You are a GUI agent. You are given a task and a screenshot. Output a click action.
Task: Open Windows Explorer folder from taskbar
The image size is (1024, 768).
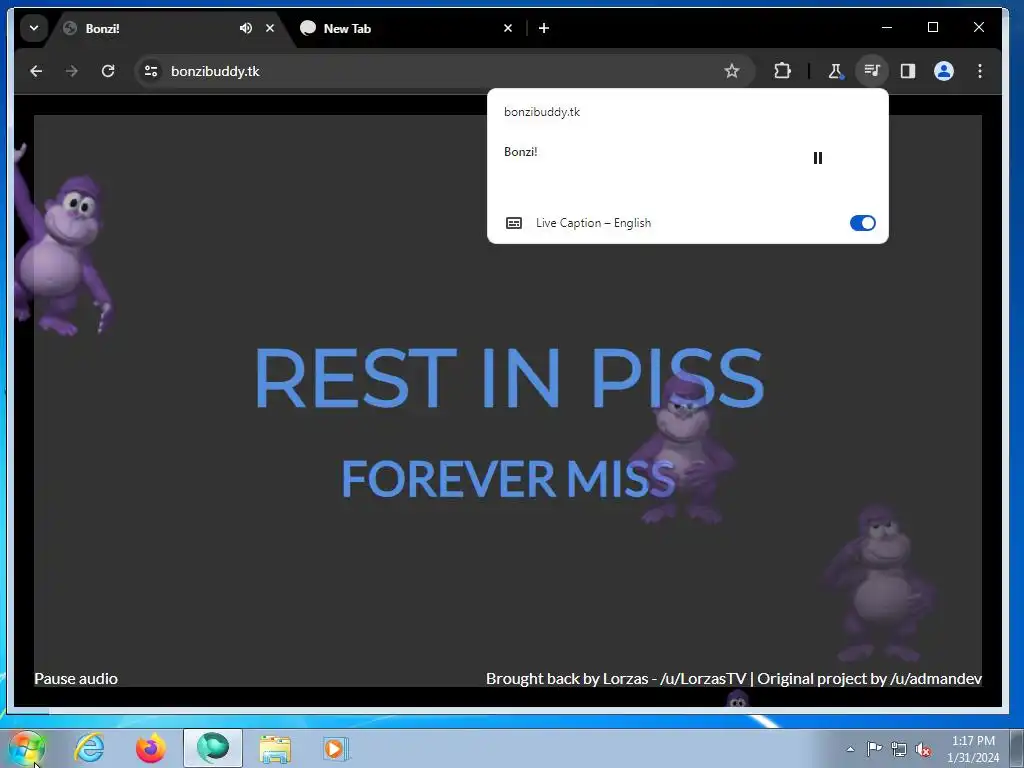[x=275, y=748]
